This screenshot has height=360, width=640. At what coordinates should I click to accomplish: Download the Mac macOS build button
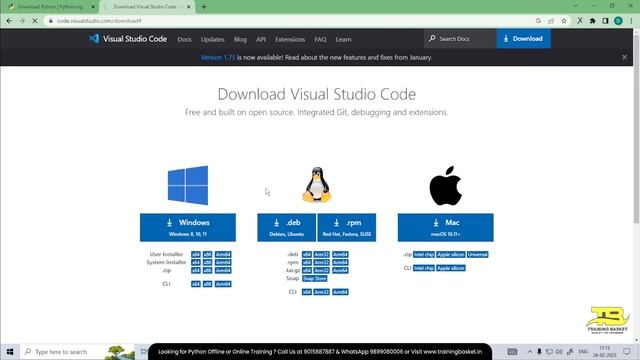445,227
